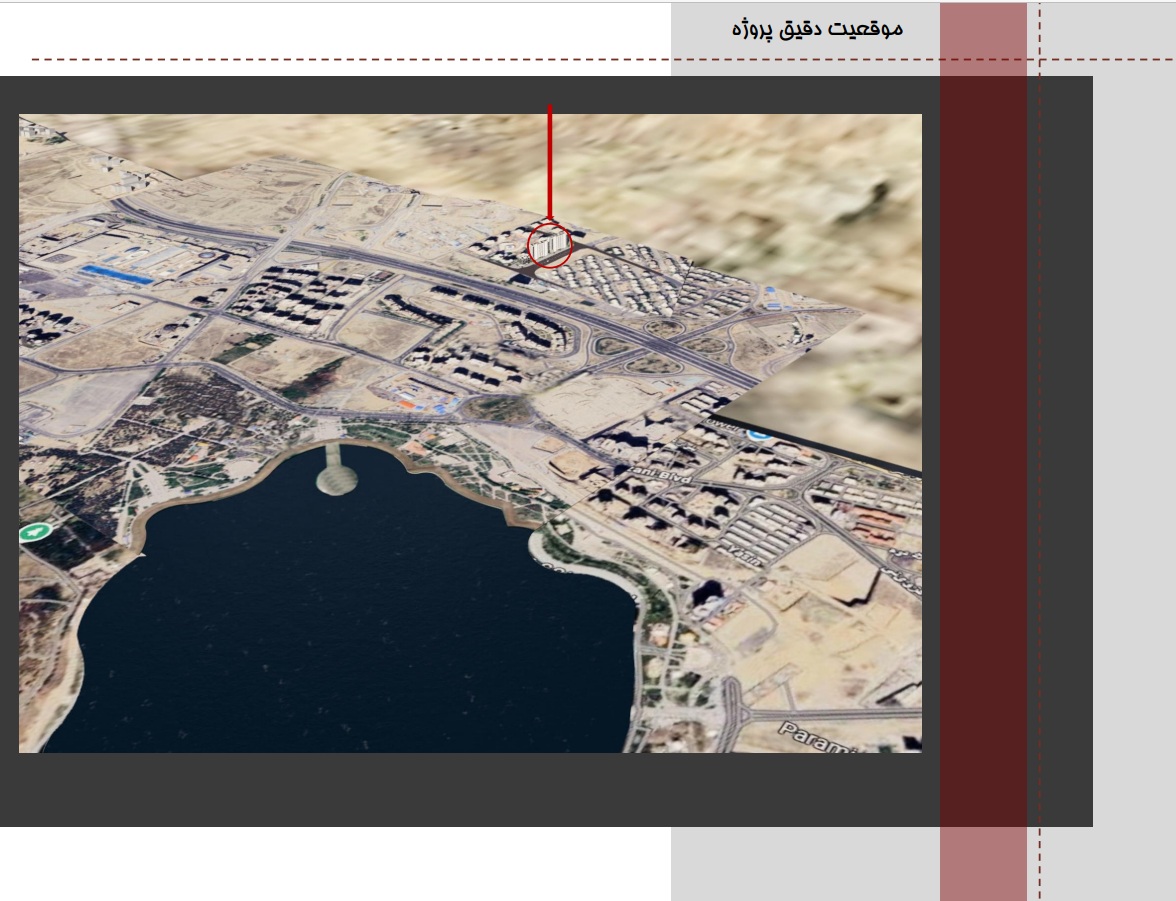Click the highlighted white building inside circle

(545, 243)
